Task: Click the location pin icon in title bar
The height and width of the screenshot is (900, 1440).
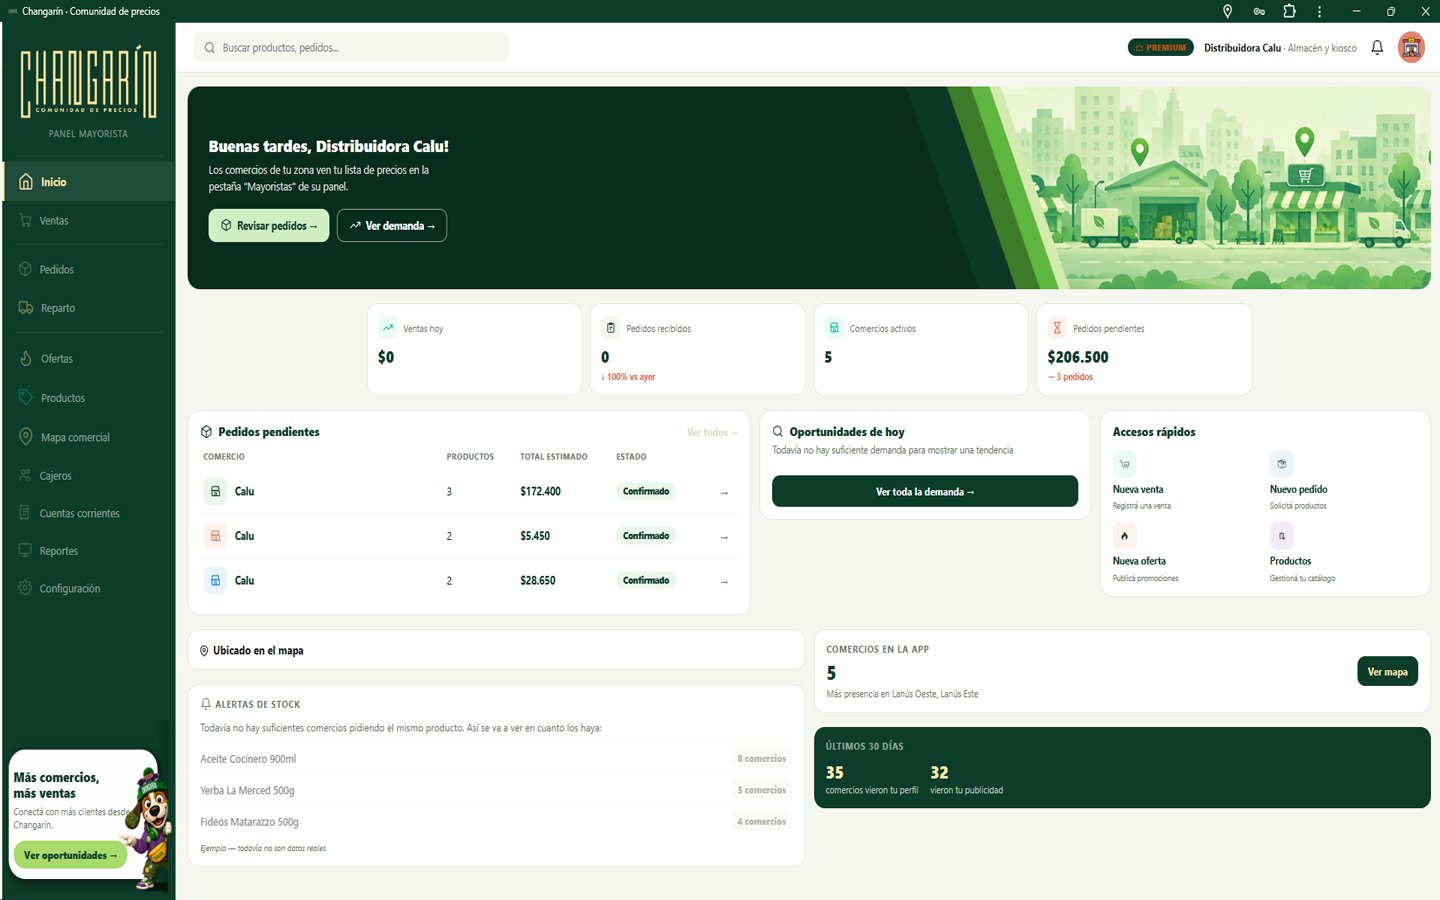Action: (x=1227, y=11)
